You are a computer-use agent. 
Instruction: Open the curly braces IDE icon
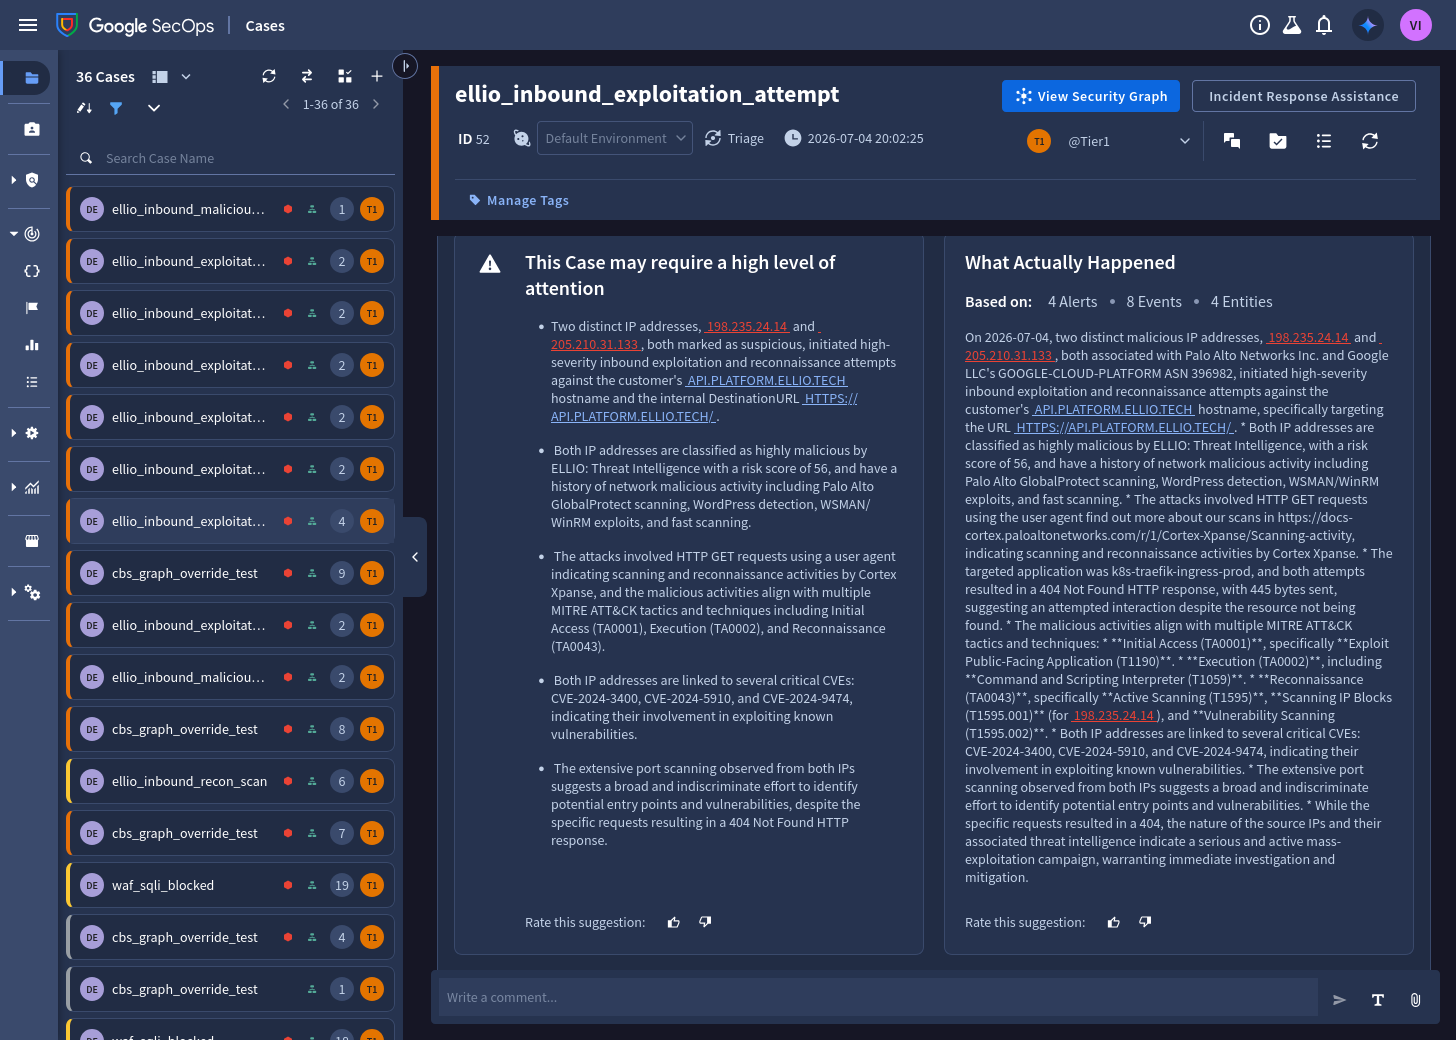click(32, 271)
